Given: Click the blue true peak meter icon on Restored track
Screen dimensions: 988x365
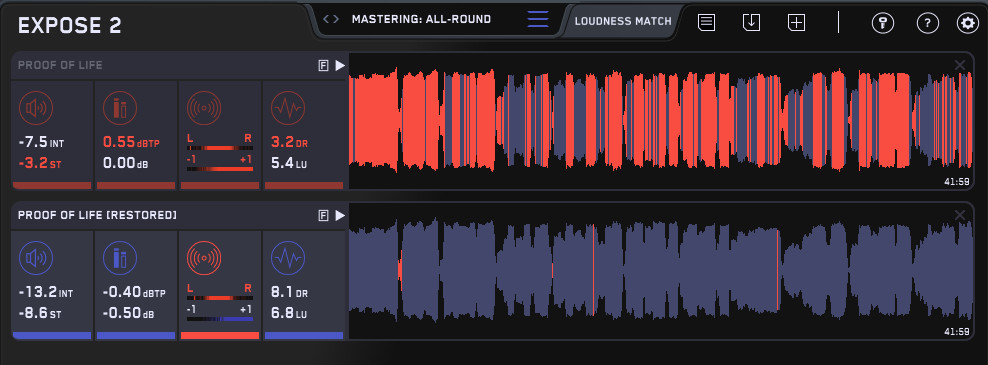Looking at the screenshot, I should 120,258.
